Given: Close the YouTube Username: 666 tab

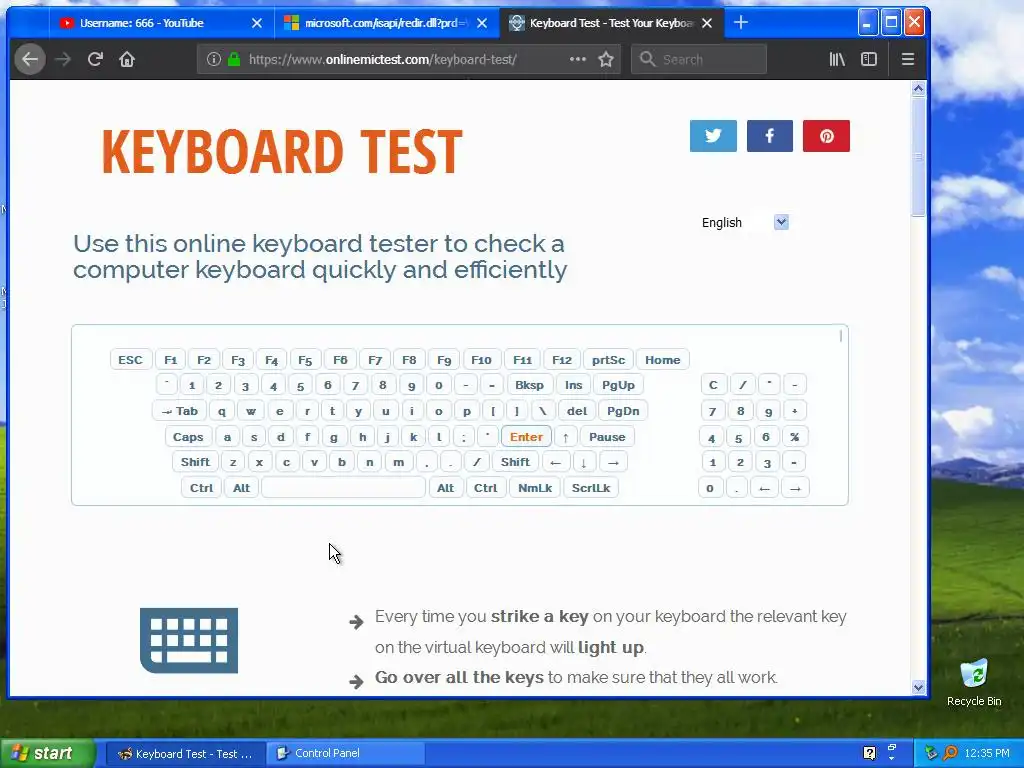Looking at the screenshot, I should [x=257, y=23].
